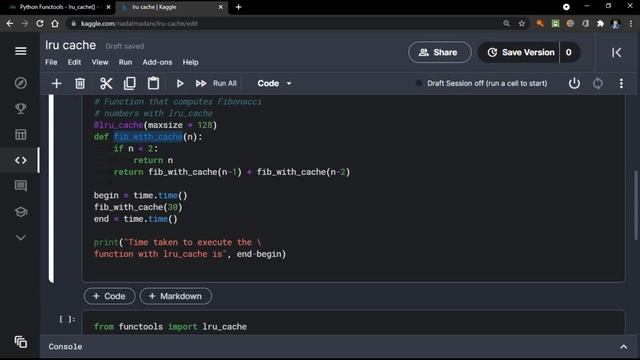Open the Code brackets sidebar icon

[x=20, y=160]
